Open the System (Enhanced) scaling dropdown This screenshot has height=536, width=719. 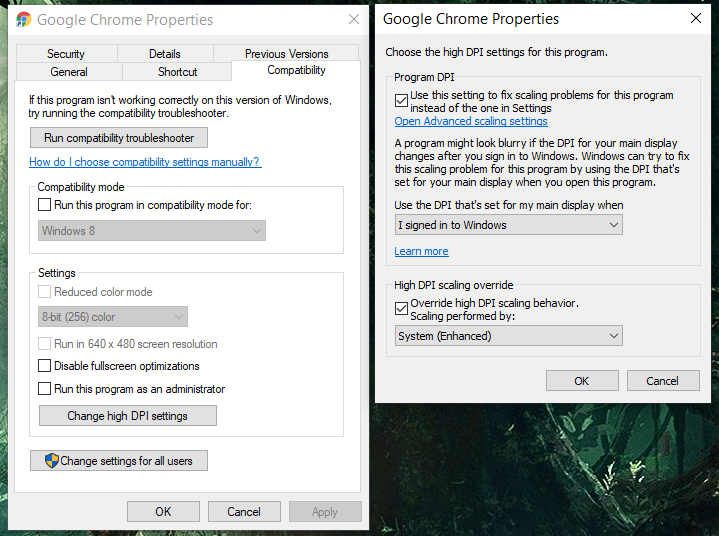[509, 336]
